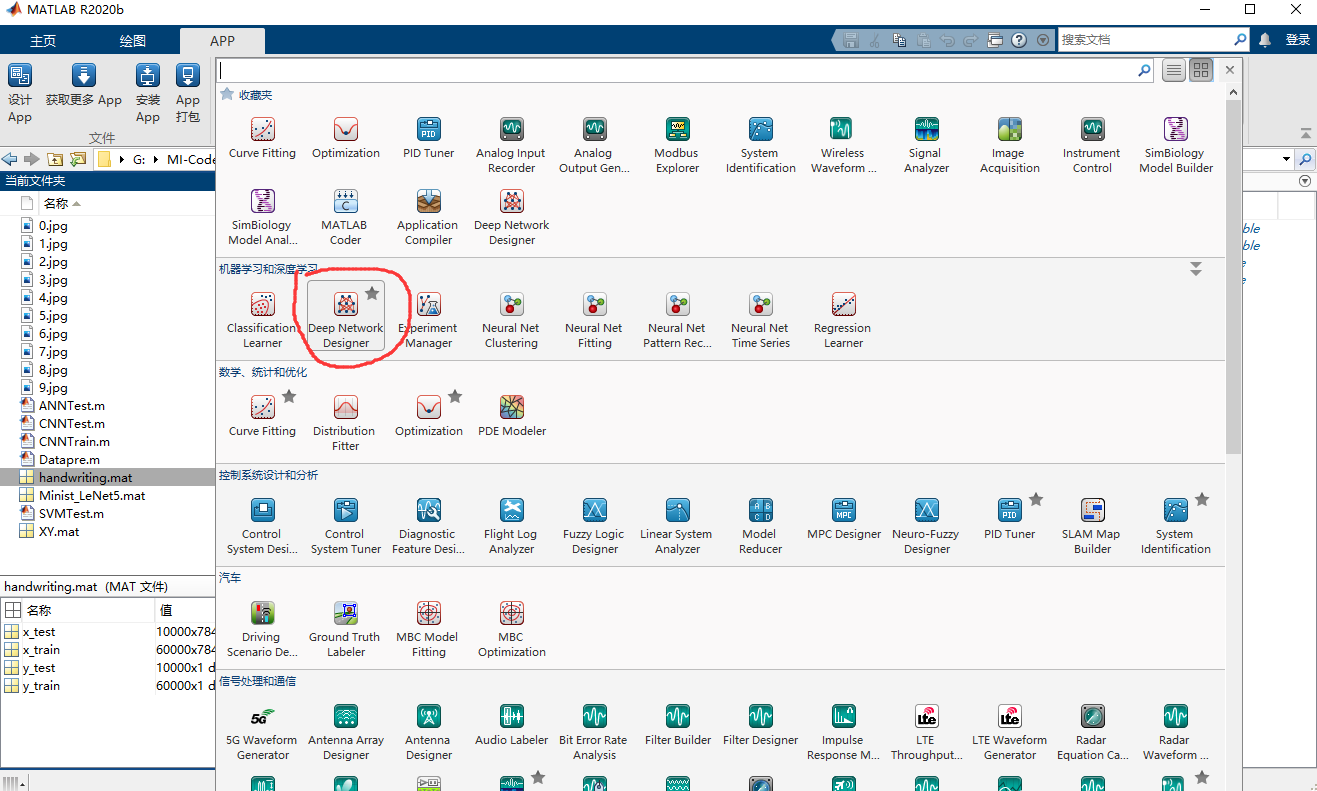
Task: Select the APP ribbon tab
Action: (x=222, y=41)
